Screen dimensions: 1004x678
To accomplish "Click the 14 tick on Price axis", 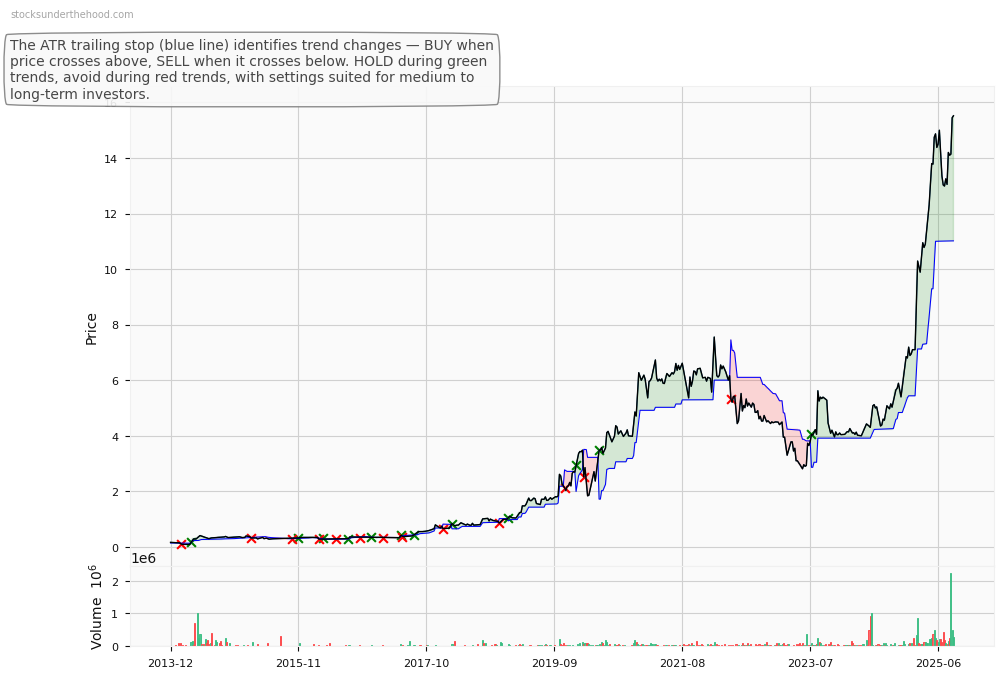I will coord(110,159).
